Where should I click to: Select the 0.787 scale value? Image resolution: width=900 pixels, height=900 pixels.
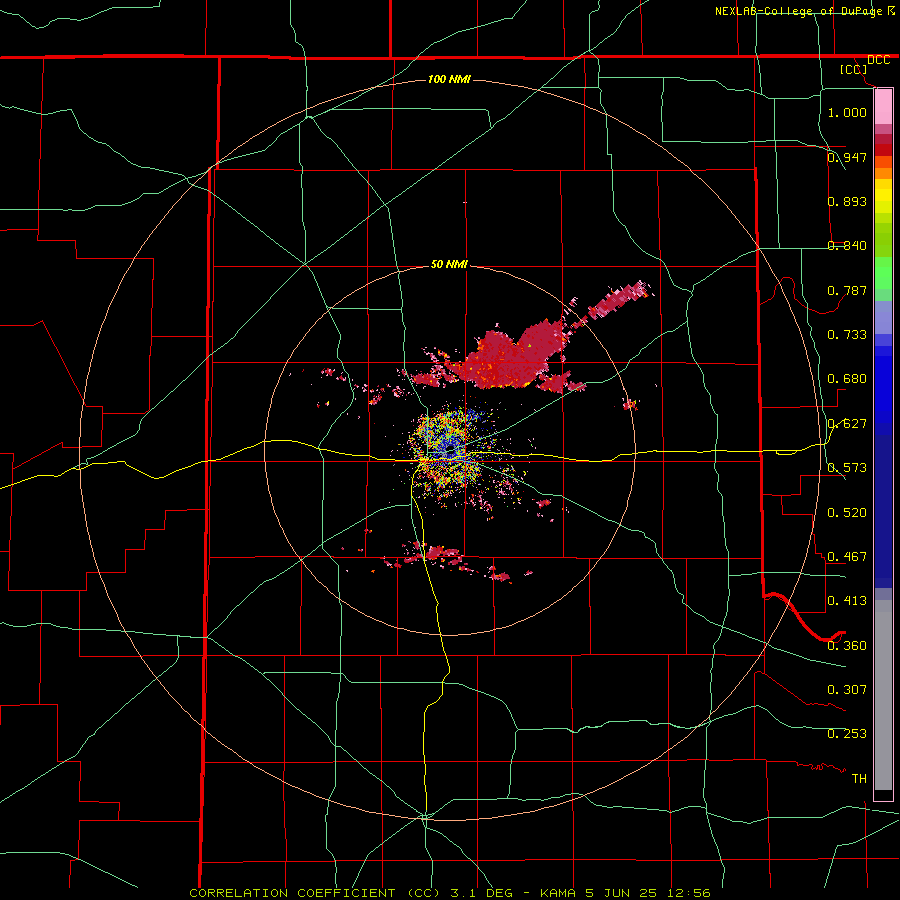point(847,290)
